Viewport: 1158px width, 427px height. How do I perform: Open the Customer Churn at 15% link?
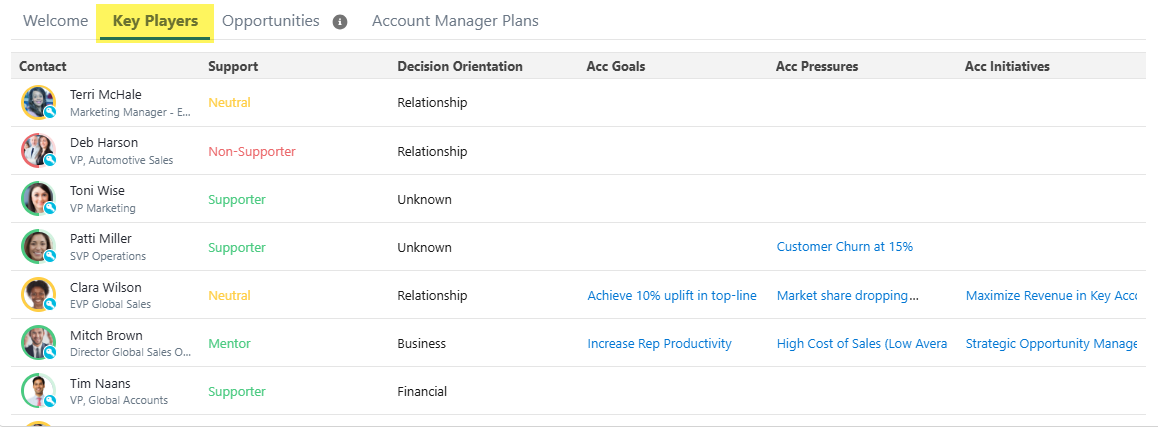(x=844, y=247)
